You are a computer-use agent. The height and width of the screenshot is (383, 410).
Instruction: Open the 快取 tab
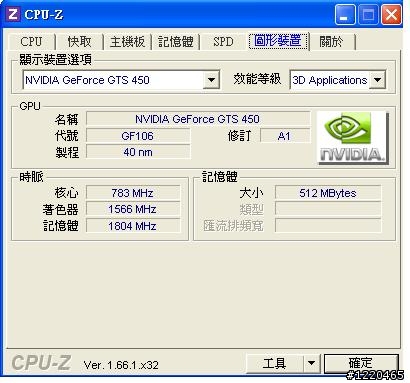tap(79, 42)
